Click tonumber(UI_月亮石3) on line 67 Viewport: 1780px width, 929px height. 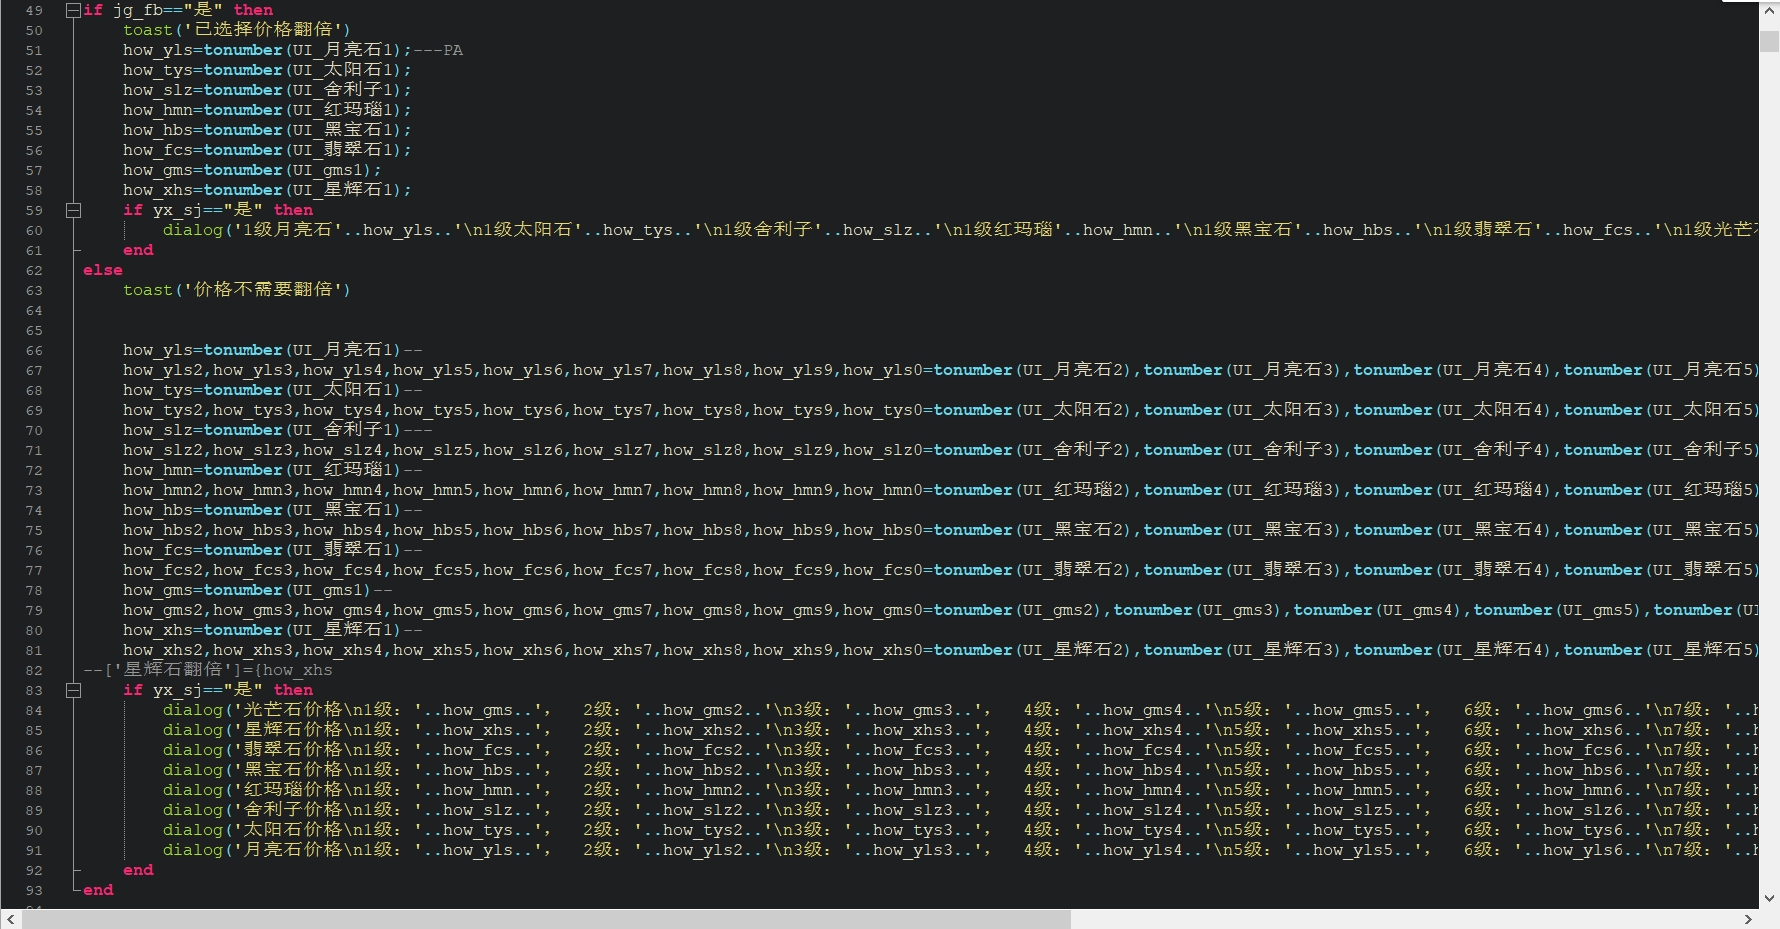click(x=1243, y=370)
